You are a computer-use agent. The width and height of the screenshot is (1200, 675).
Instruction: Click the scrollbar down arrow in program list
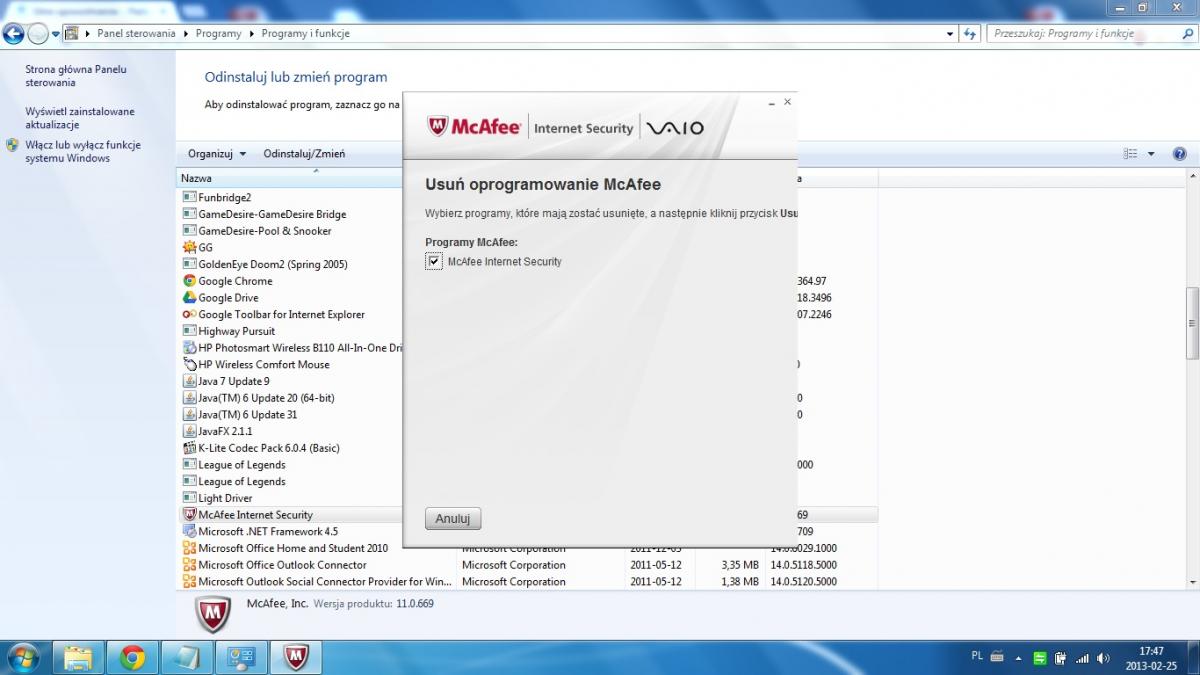pos(1192,582)
